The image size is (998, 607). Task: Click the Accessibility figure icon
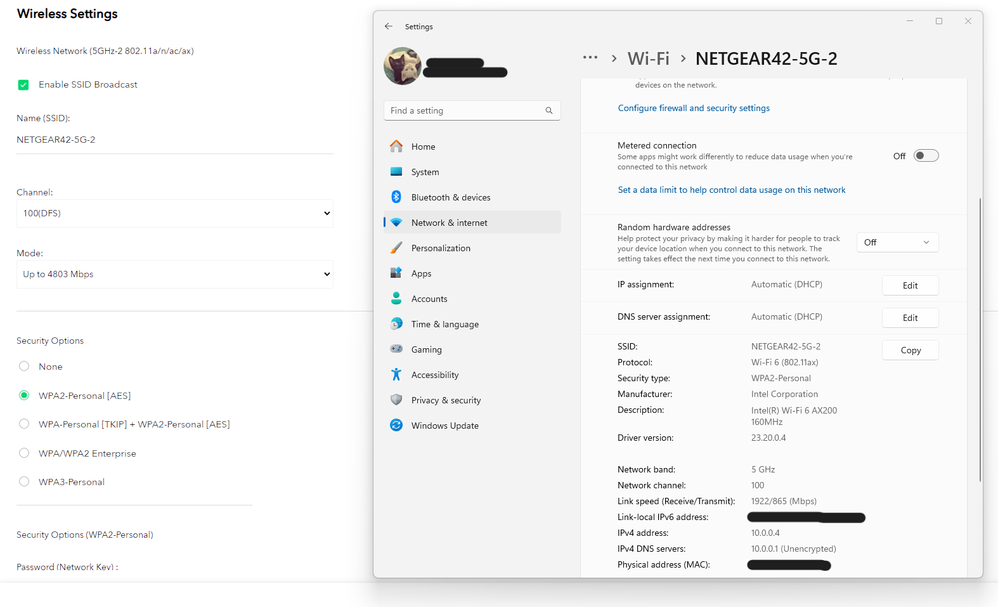click(x=396, y=375)
